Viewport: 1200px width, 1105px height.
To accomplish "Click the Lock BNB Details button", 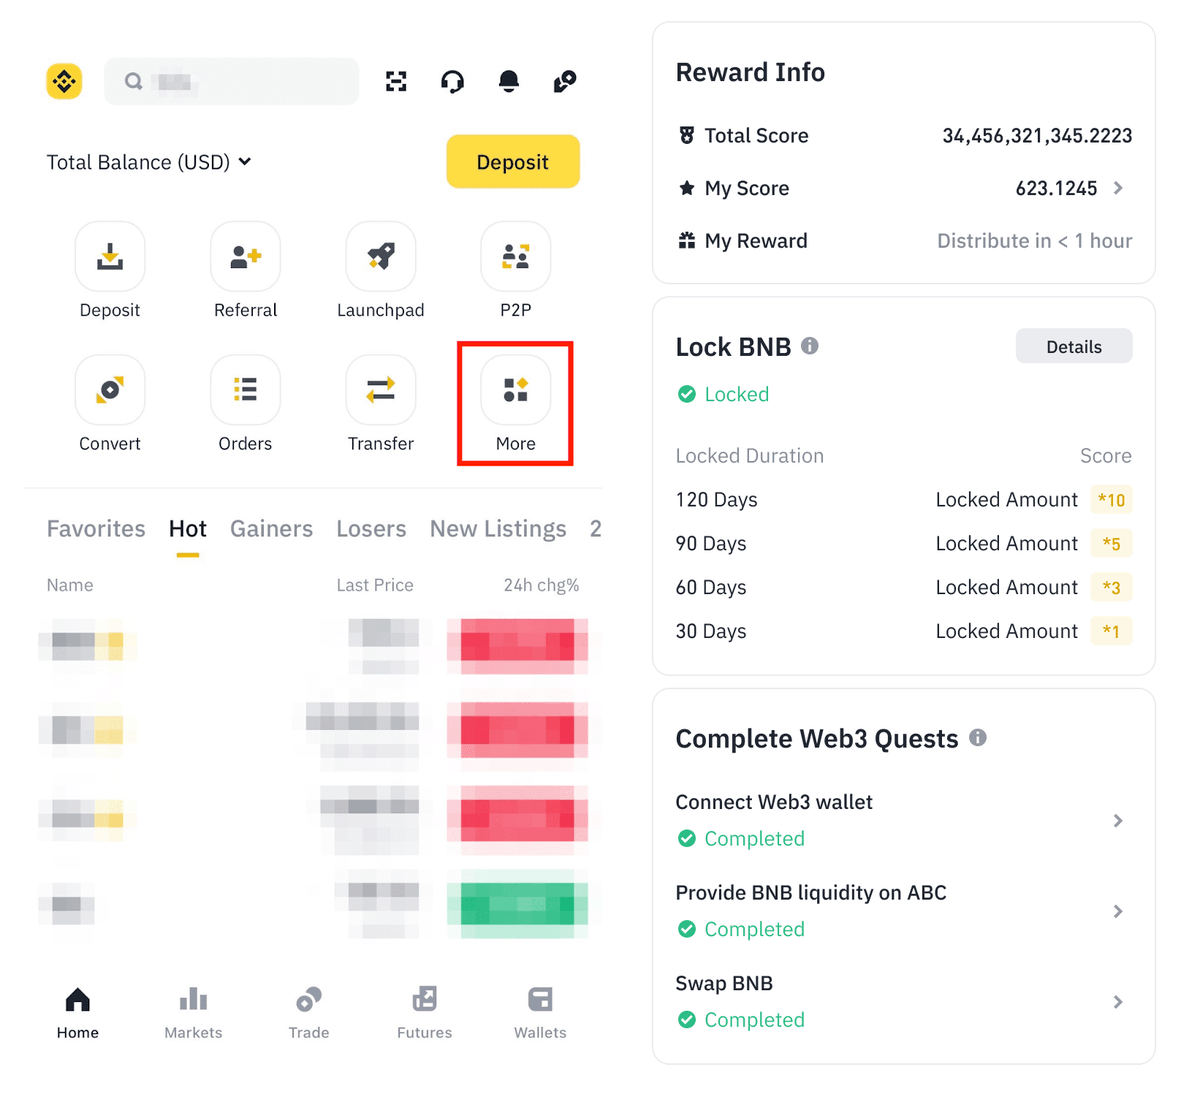I will point(1074,347).
